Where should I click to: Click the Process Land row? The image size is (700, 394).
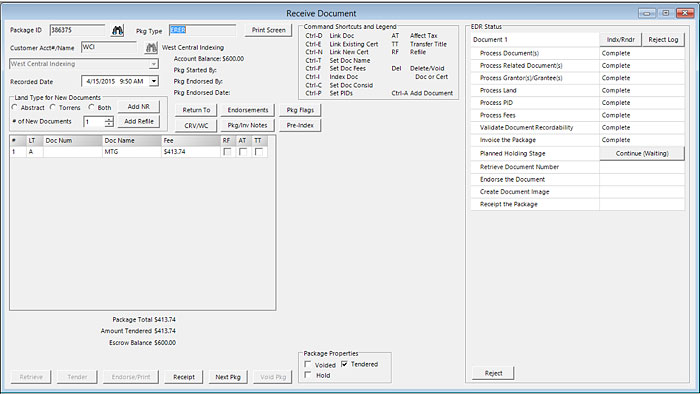(577, 90)
